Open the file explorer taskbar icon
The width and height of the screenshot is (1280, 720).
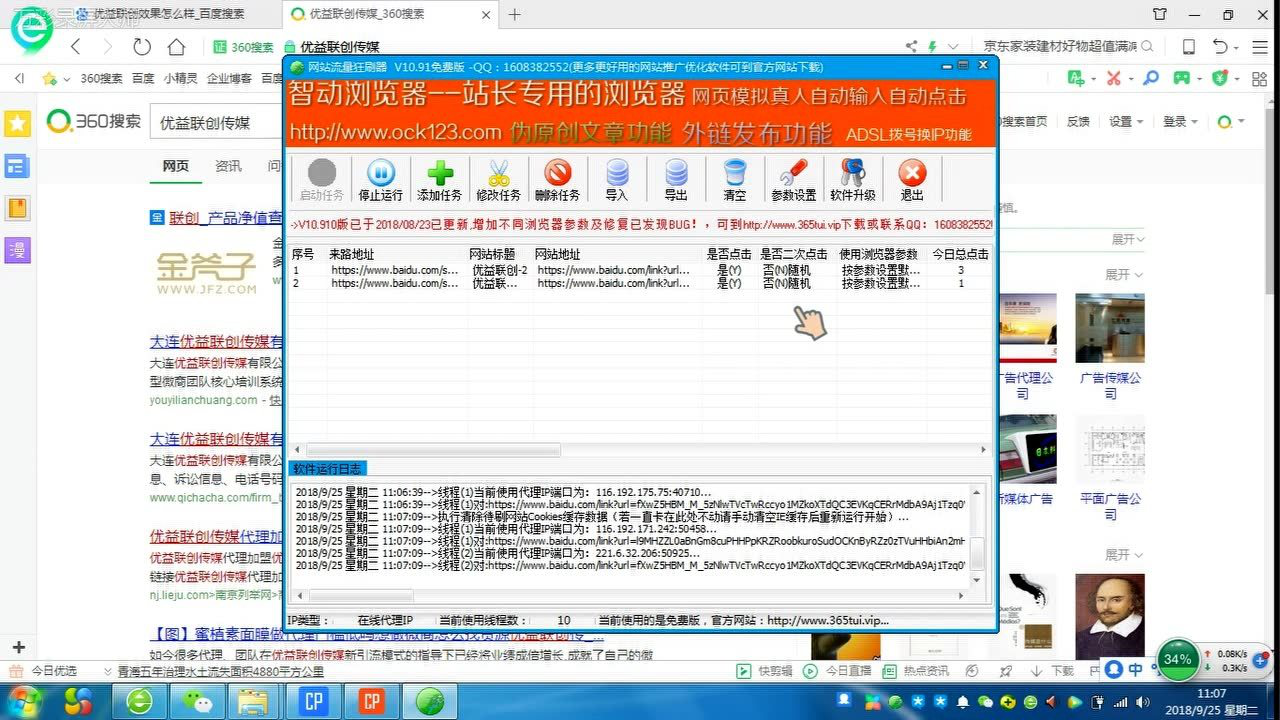256,701
